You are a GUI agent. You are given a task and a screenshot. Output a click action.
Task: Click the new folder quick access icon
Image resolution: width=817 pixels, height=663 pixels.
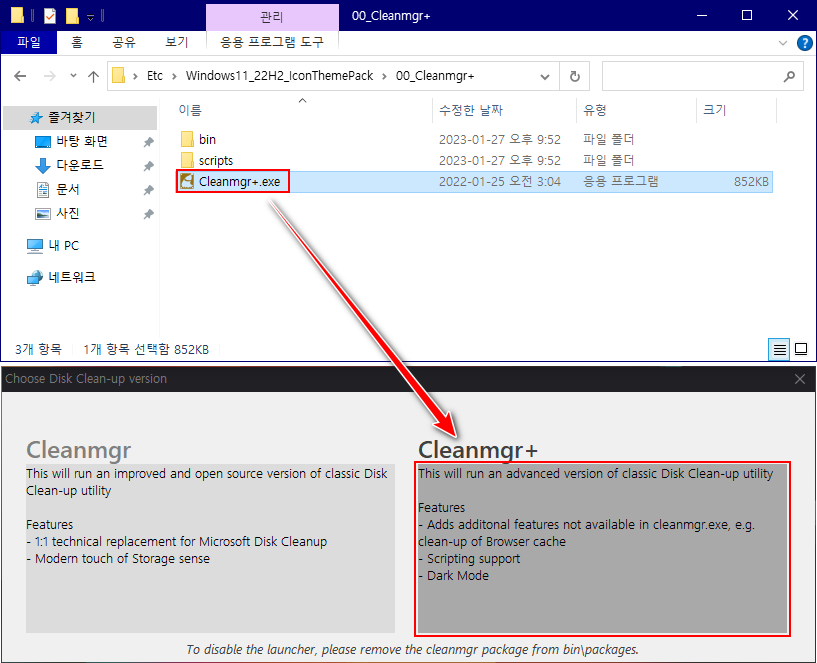[x=72, y=16]
